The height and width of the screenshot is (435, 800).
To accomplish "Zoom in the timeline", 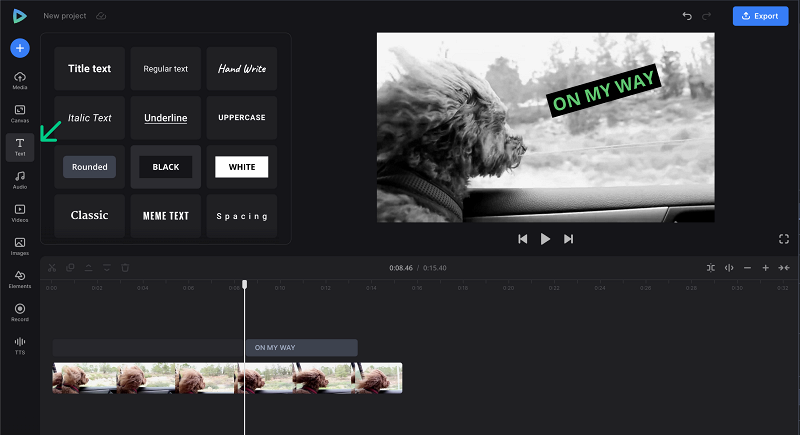I will [765, 268].
